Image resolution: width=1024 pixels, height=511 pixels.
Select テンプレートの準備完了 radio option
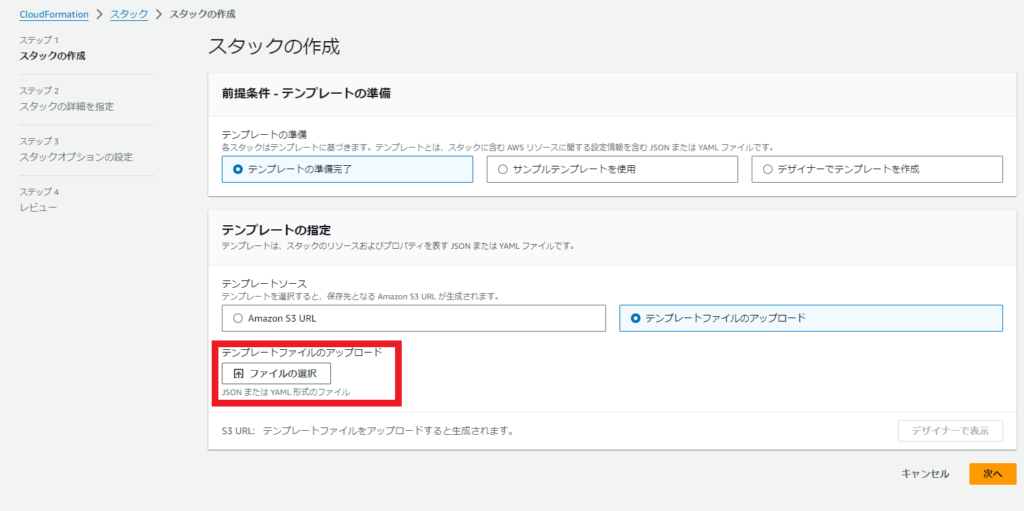(x=238, y=169)
